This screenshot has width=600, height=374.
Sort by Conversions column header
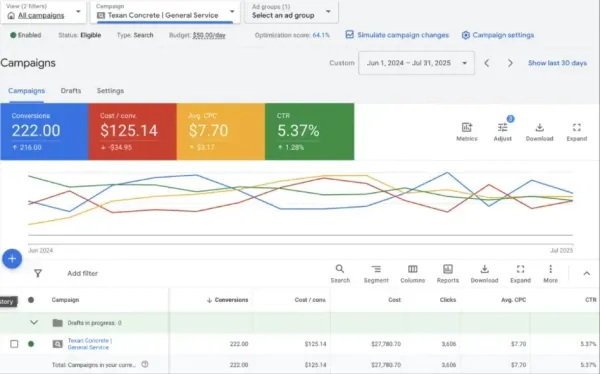[227, 300]
